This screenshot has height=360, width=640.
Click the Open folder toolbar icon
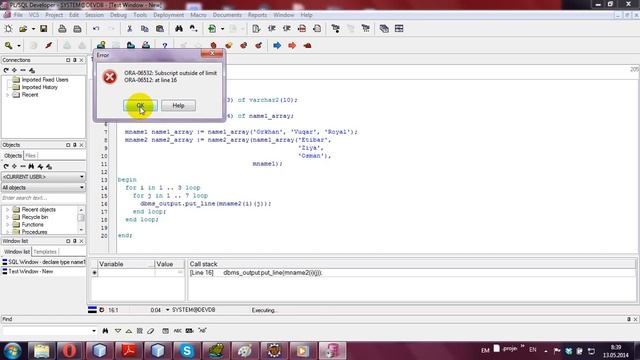coord(23,29)
